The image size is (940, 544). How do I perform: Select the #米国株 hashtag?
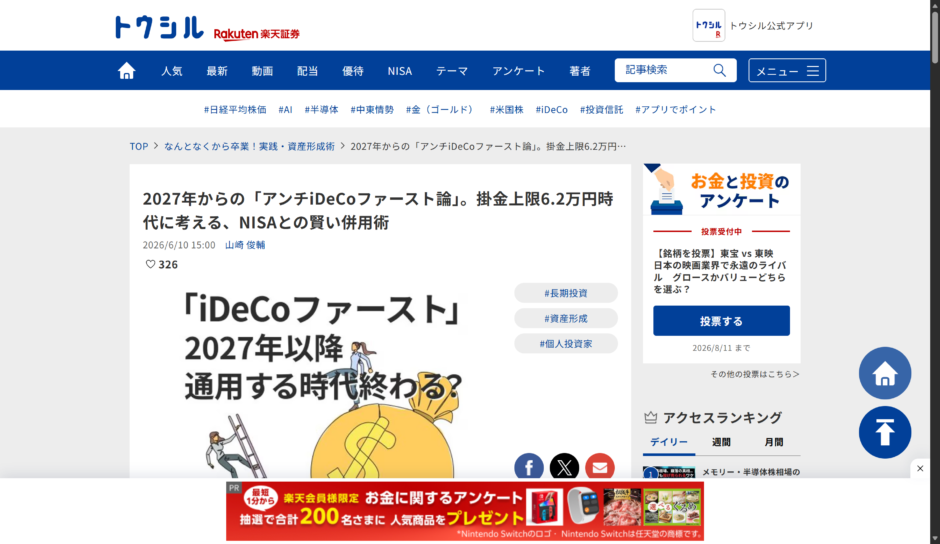pyautogui.click(x=507, y=109)
